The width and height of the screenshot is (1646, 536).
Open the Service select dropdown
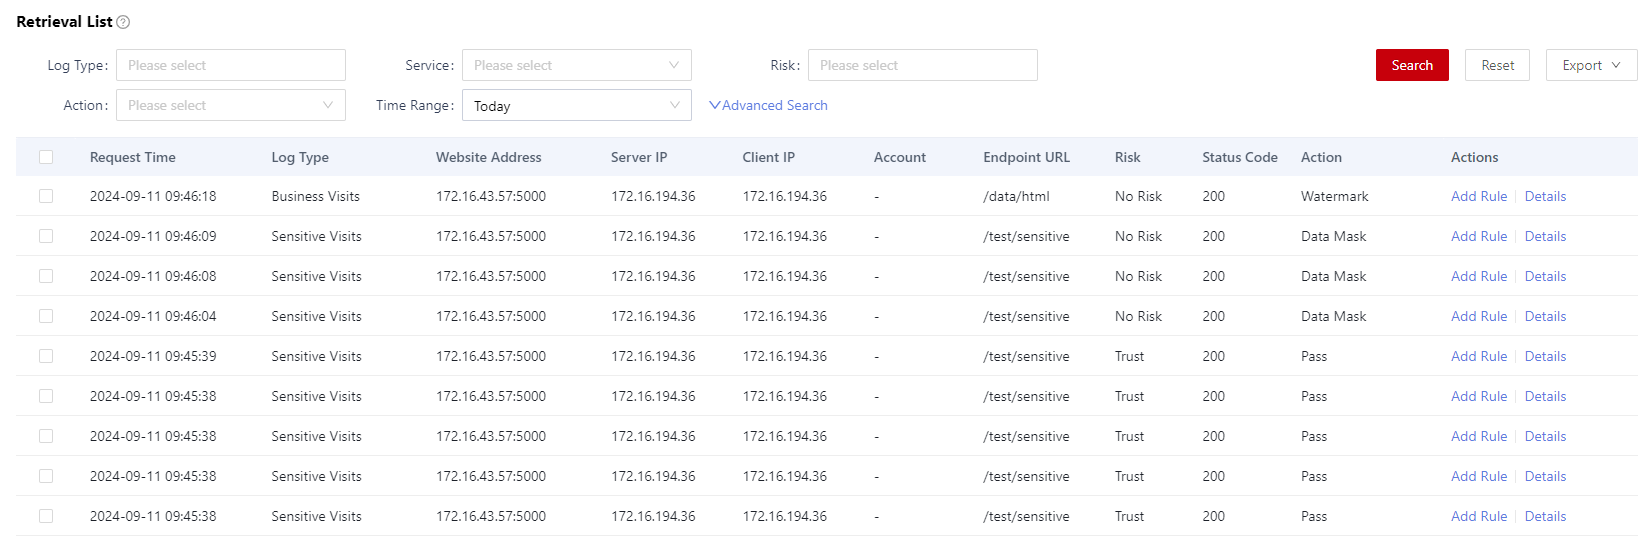coord(577,65)
